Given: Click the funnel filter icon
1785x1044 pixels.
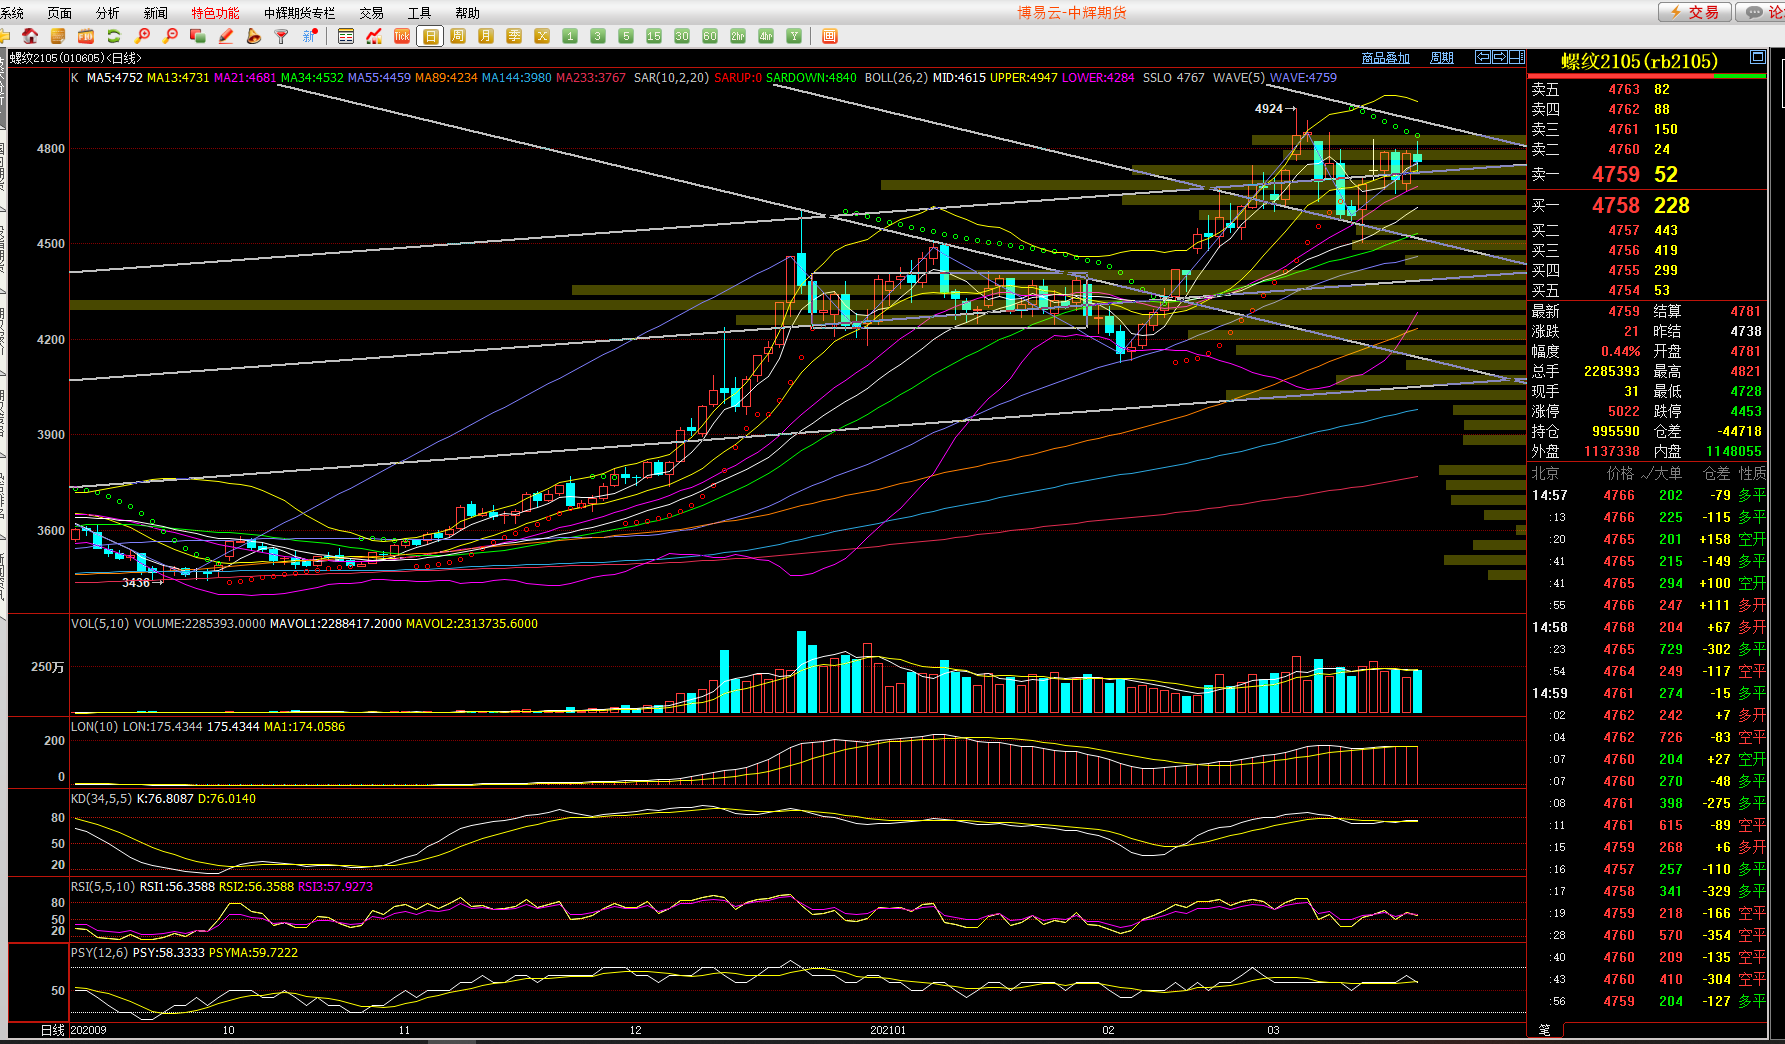Looking at the screenshot, I should [x=282, y=36].
